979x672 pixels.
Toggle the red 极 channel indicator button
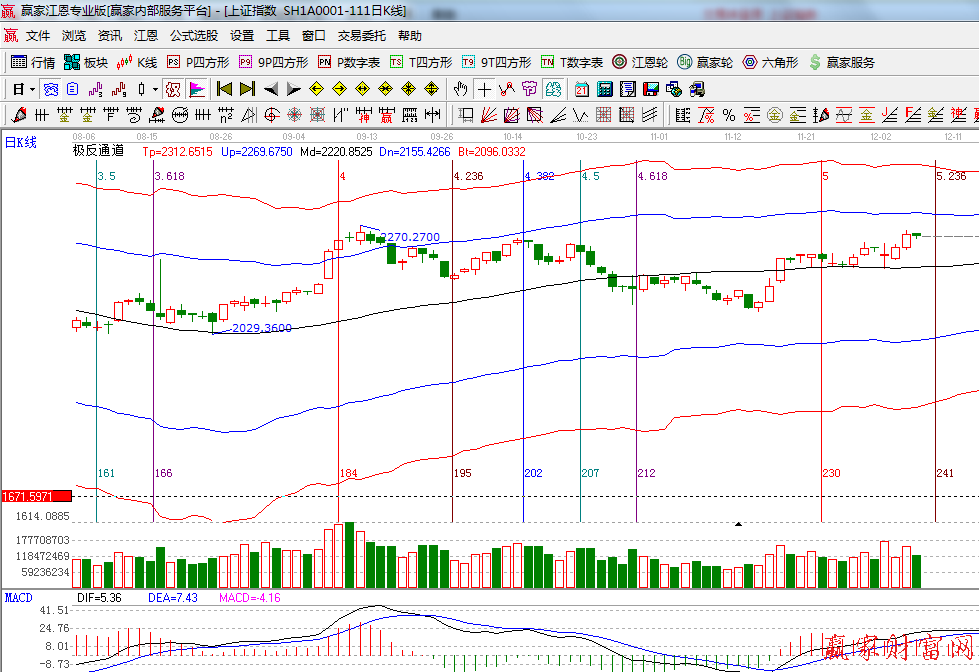(x=172, y=89)
